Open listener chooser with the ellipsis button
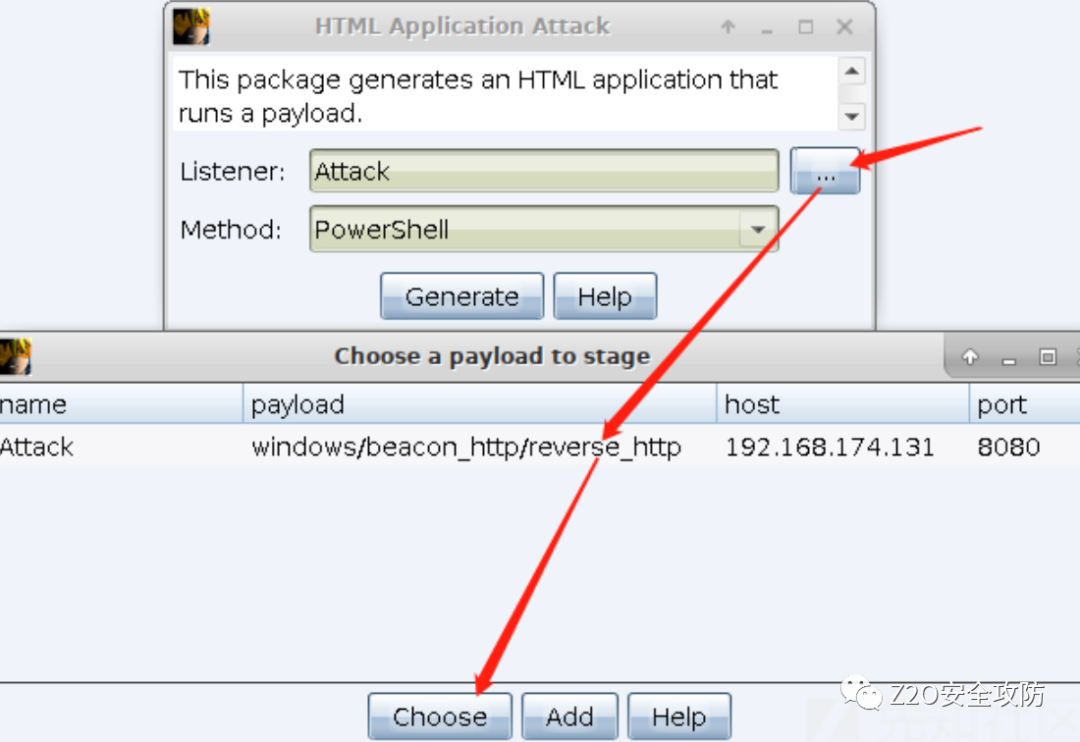1080x742 pixels. [x=825, y=170]
